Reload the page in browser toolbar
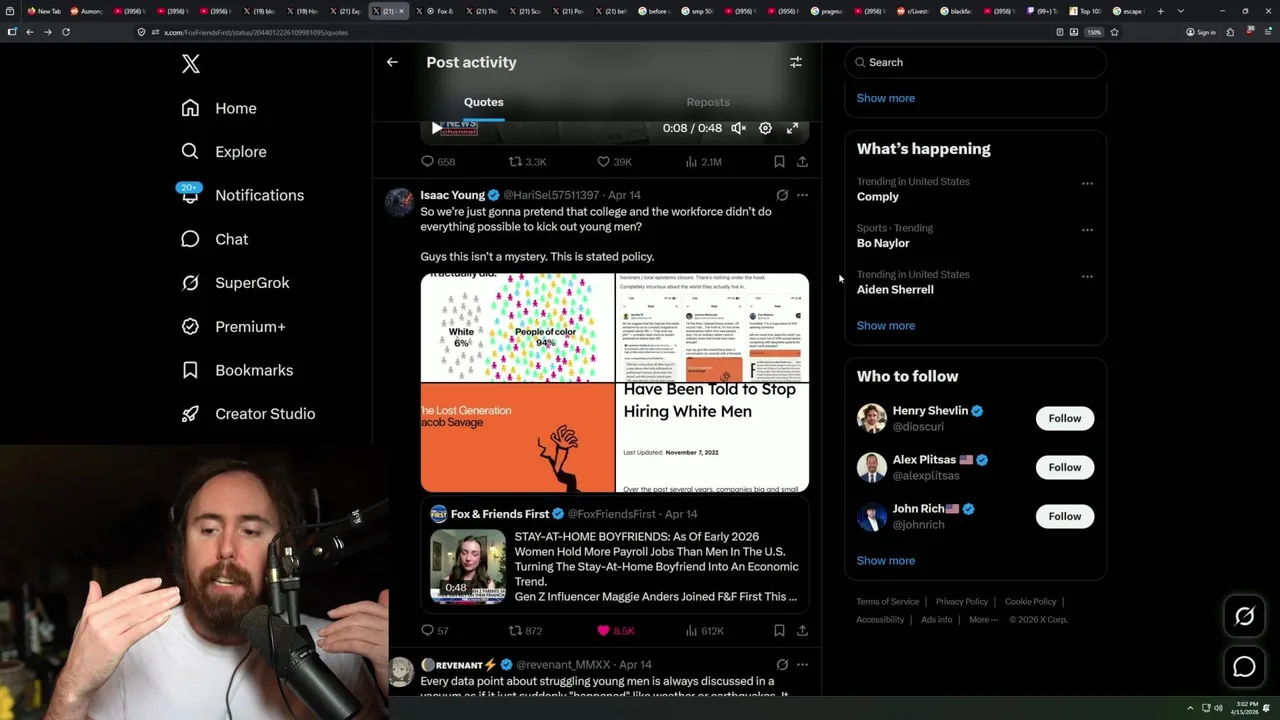This screenshot has height=720, width=1280. point(66,32)
